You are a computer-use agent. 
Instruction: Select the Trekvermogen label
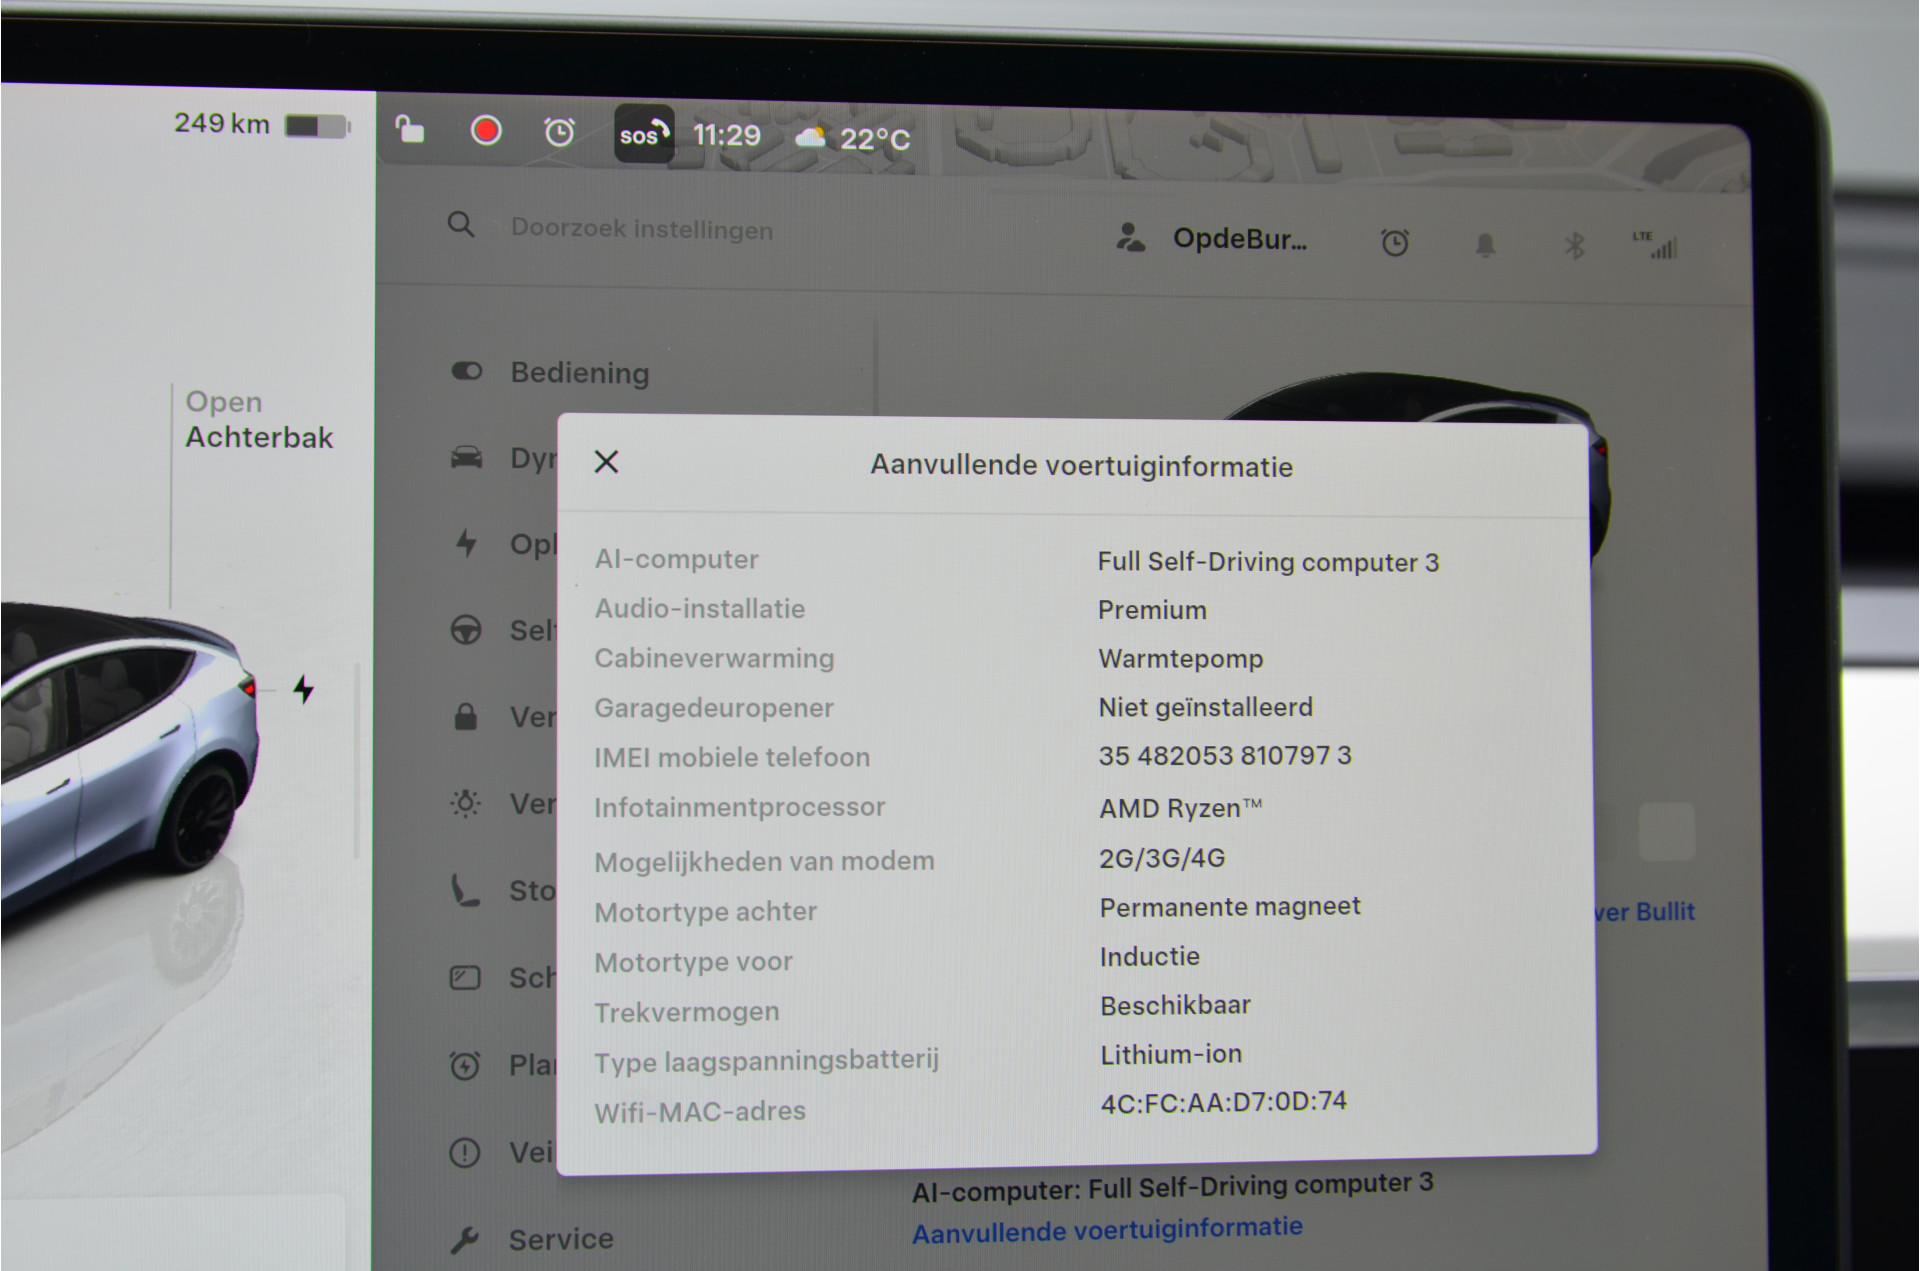point(687,1012)
